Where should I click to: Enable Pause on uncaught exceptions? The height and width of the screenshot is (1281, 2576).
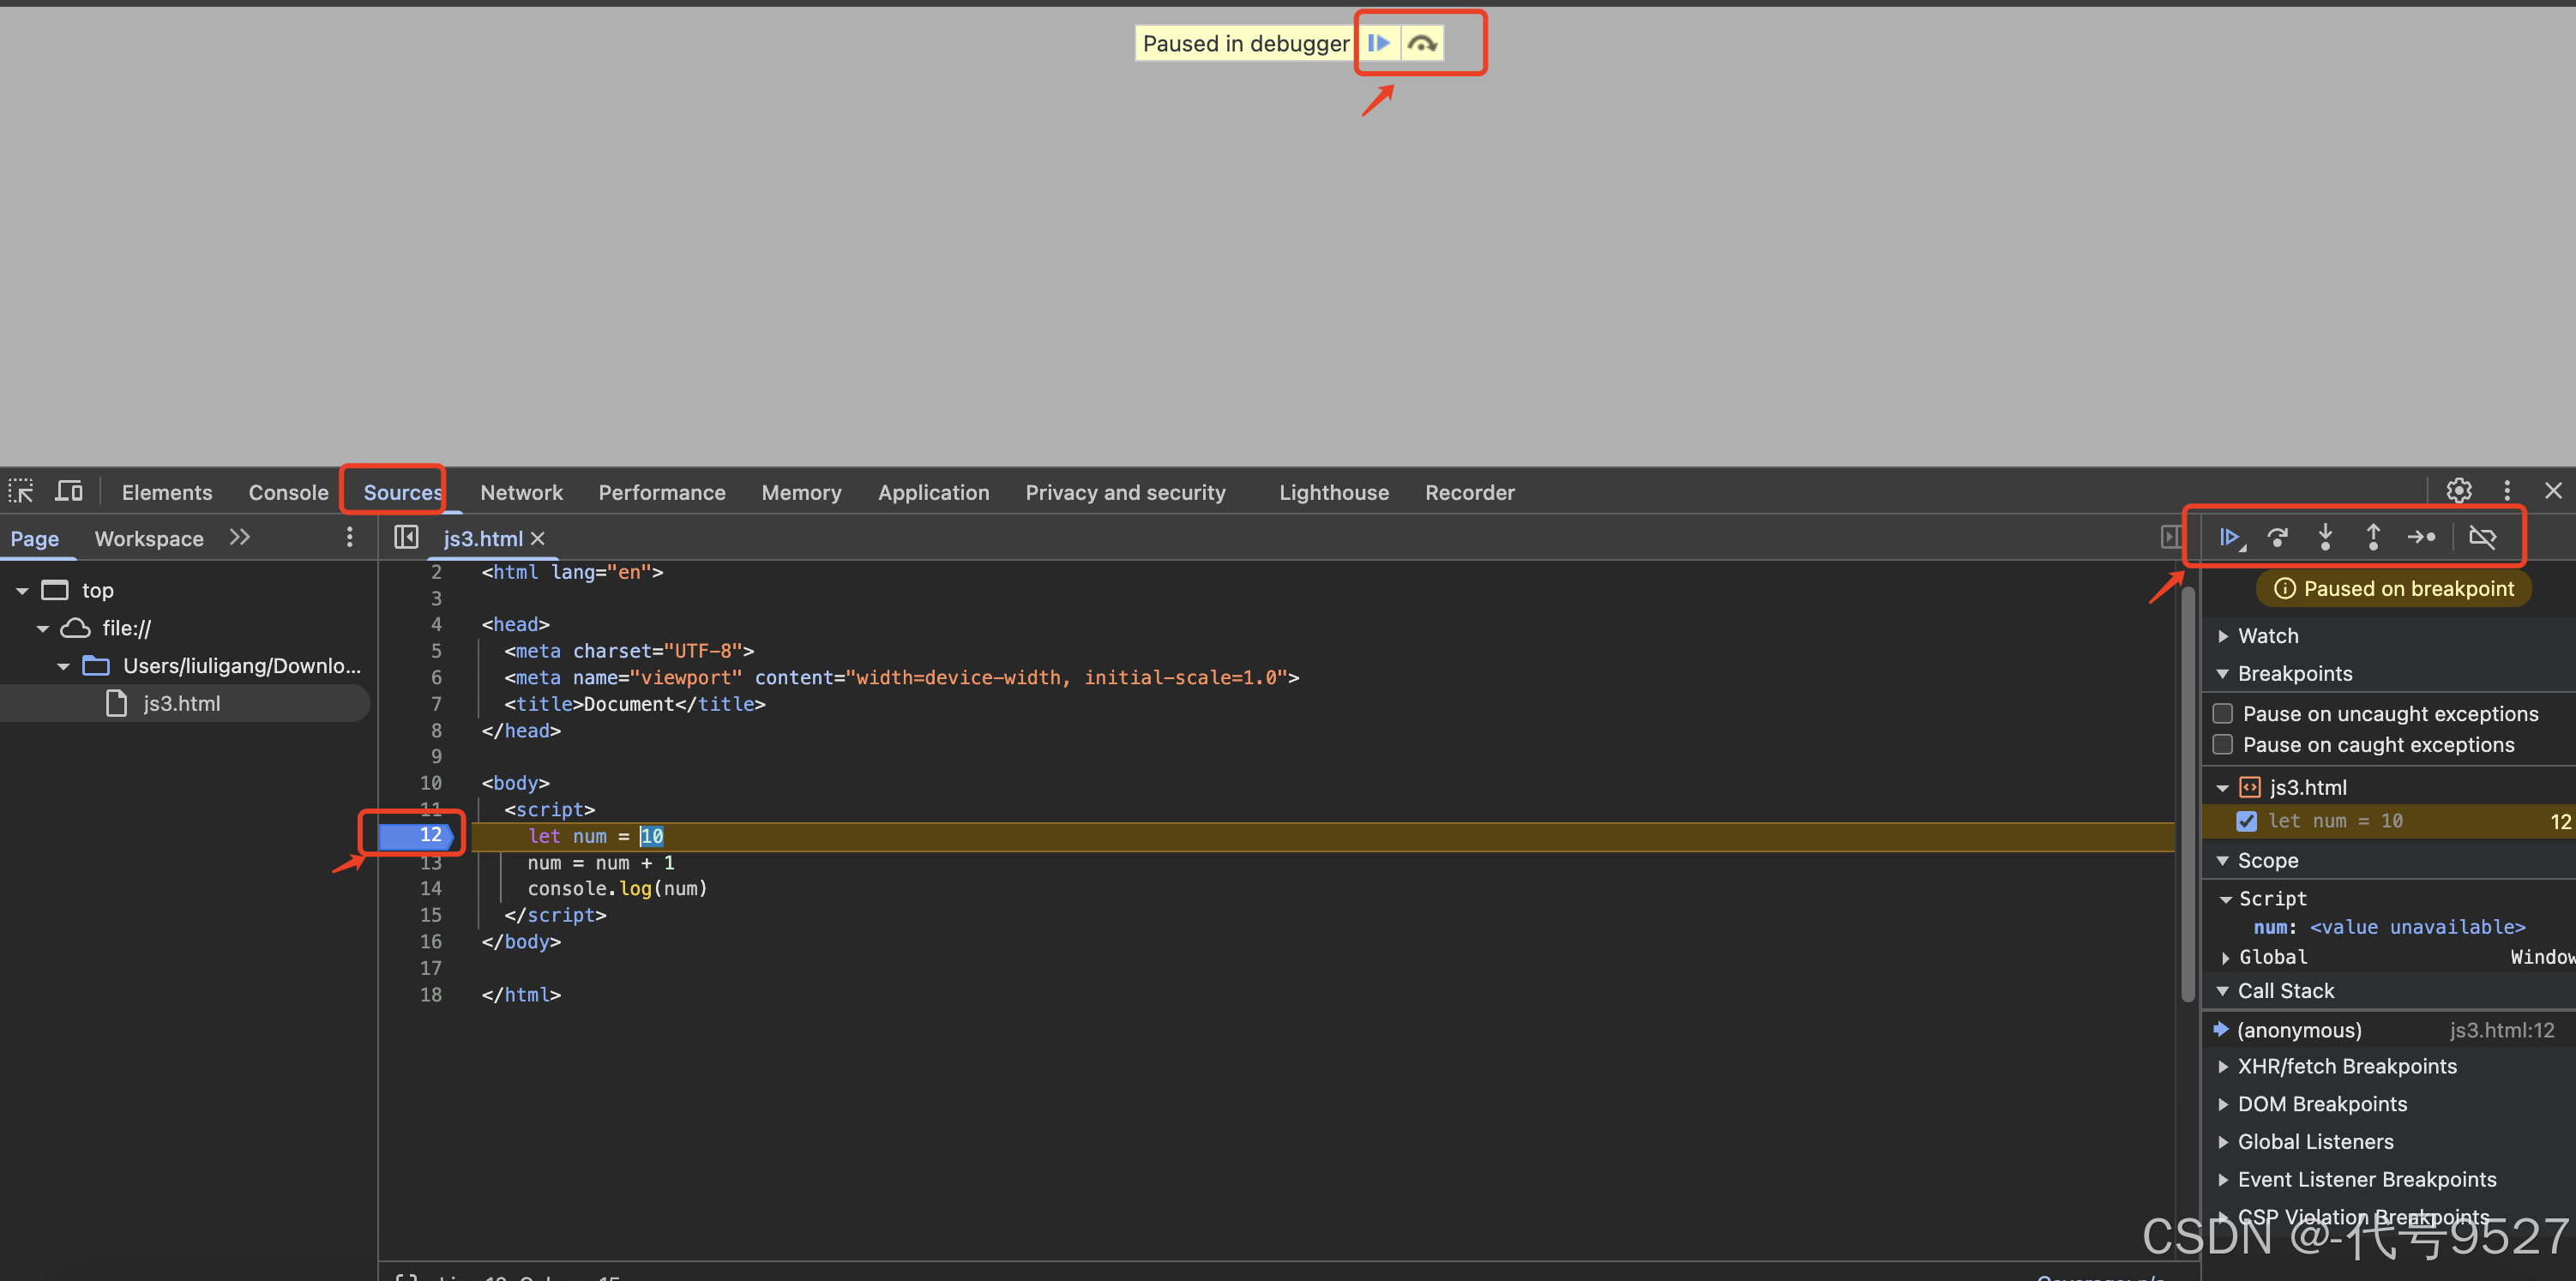pos(2223,713)
